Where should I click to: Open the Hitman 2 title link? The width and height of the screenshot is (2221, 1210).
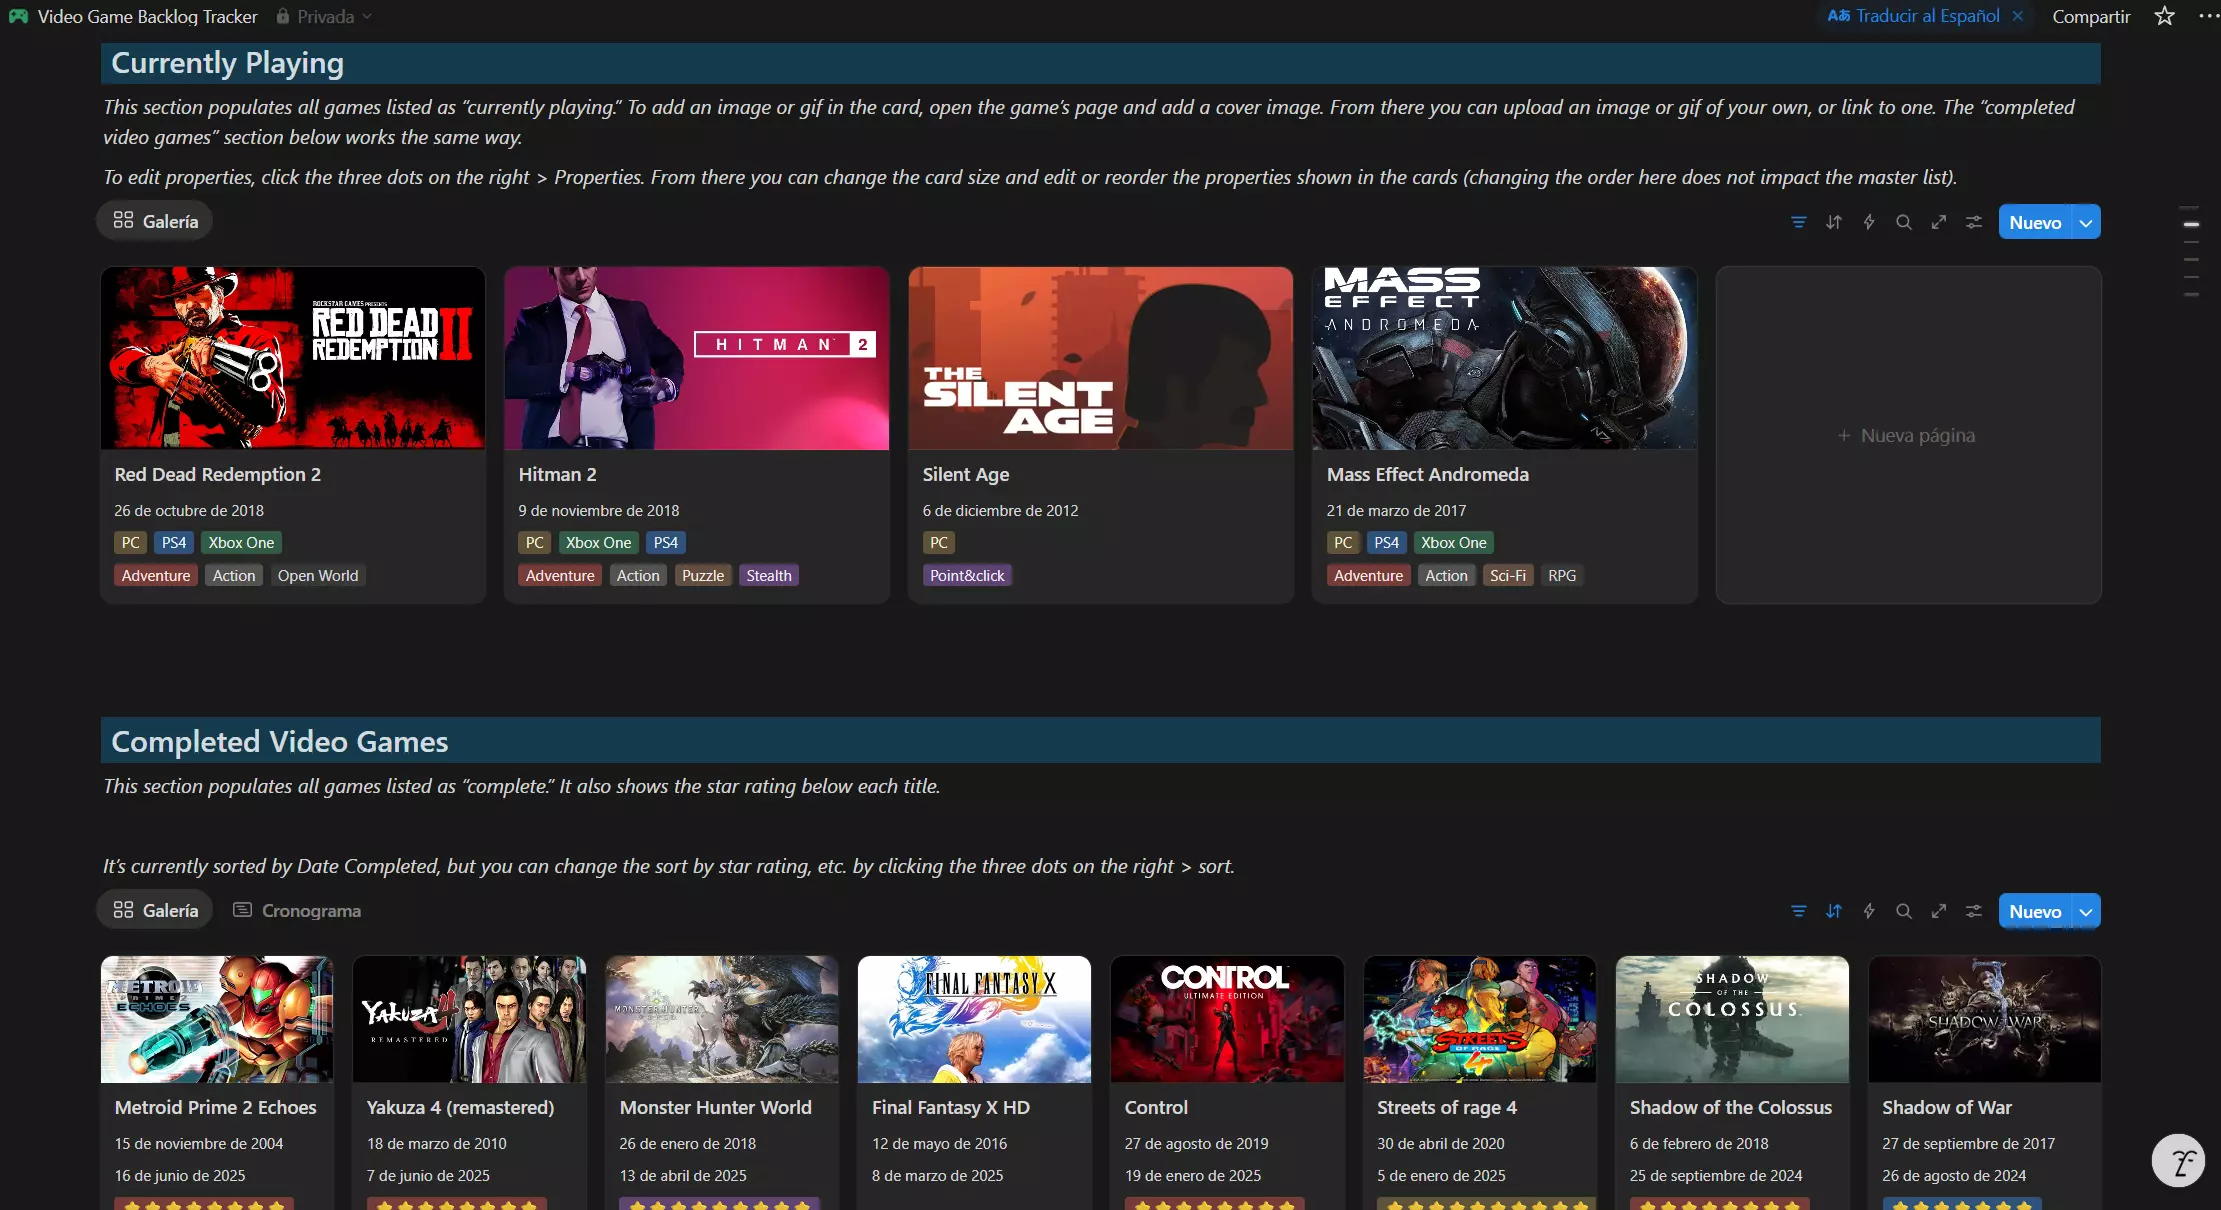click(557, 474)
